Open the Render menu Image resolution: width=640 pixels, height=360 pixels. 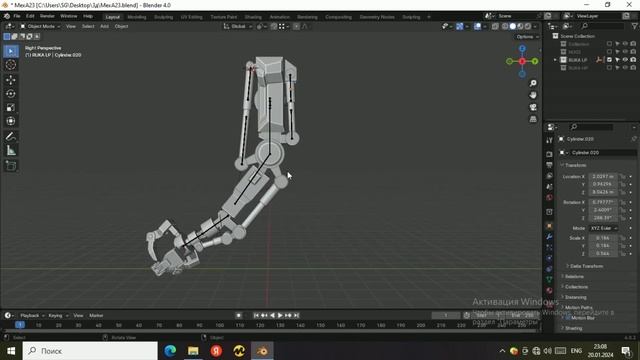47,16
